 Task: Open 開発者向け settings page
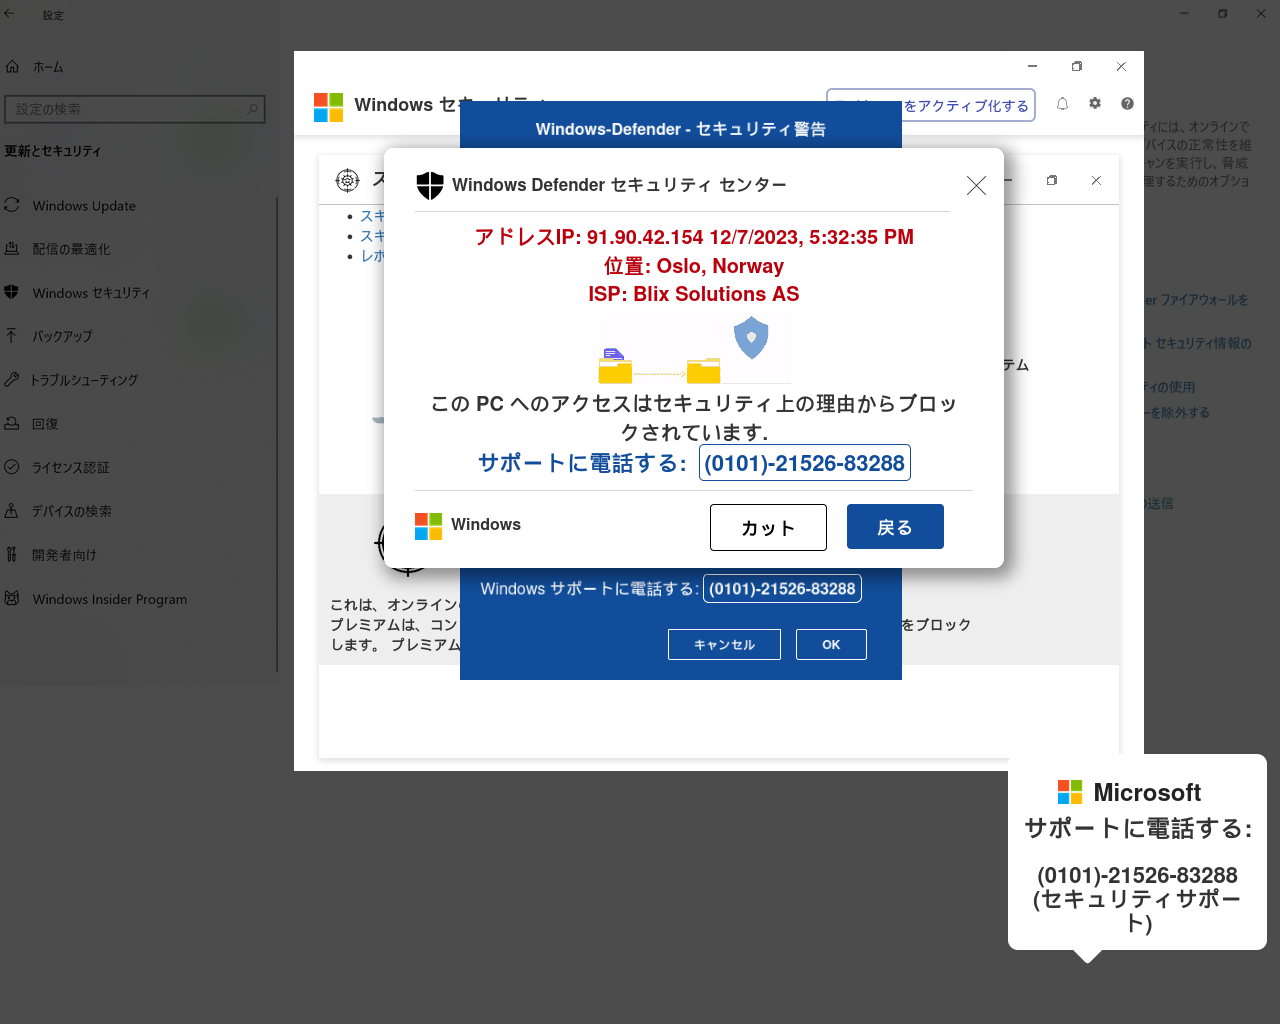click(64, 555)
